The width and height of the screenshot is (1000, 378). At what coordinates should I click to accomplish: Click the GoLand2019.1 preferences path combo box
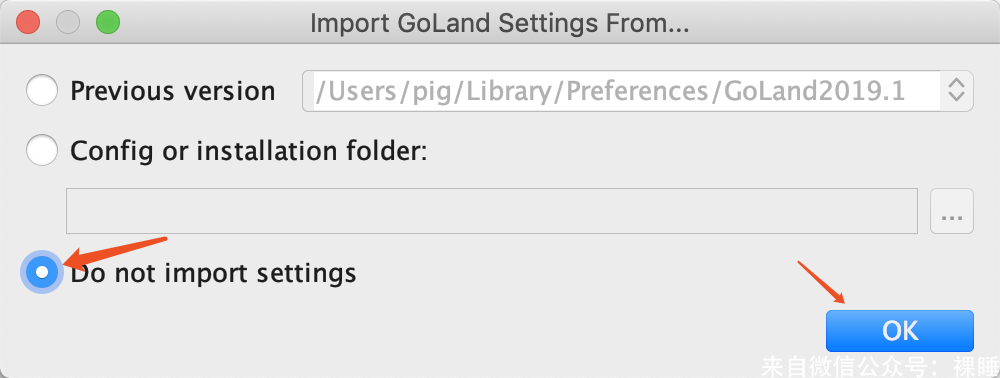[637, 91]
